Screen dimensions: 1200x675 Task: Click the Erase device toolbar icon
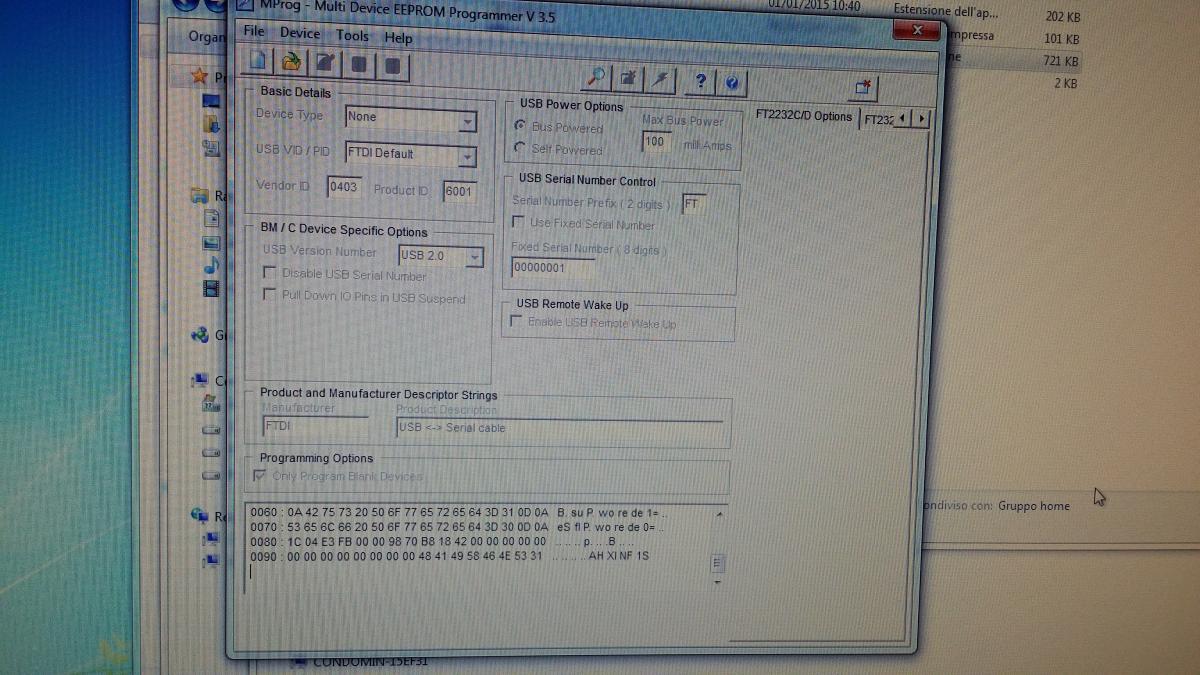pyautogui.click(x=628, y=78)
